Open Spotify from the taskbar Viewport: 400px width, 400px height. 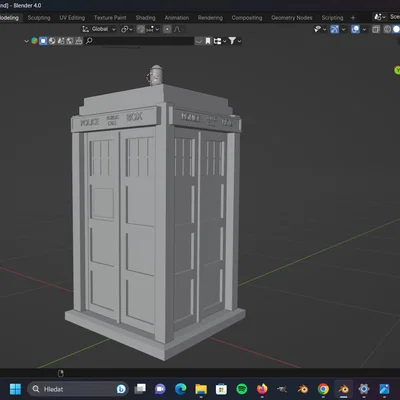[242, 389]
